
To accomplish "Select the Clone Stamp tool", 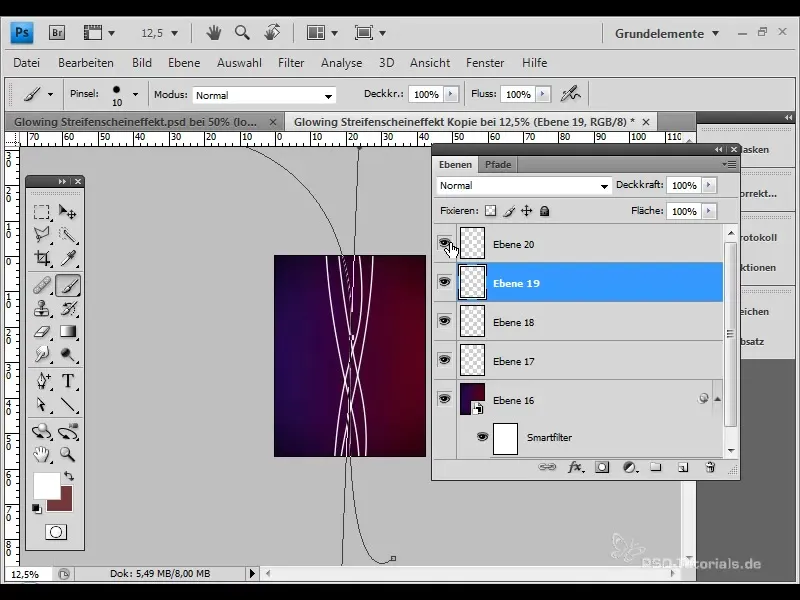I will 41,308.
